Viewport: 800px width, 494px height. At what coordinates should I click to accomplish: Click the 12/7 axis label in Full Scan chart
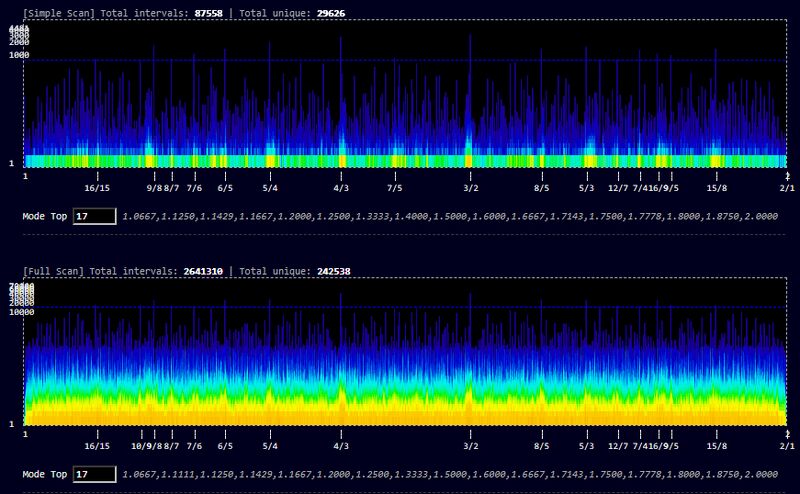[x=618, y=447]
